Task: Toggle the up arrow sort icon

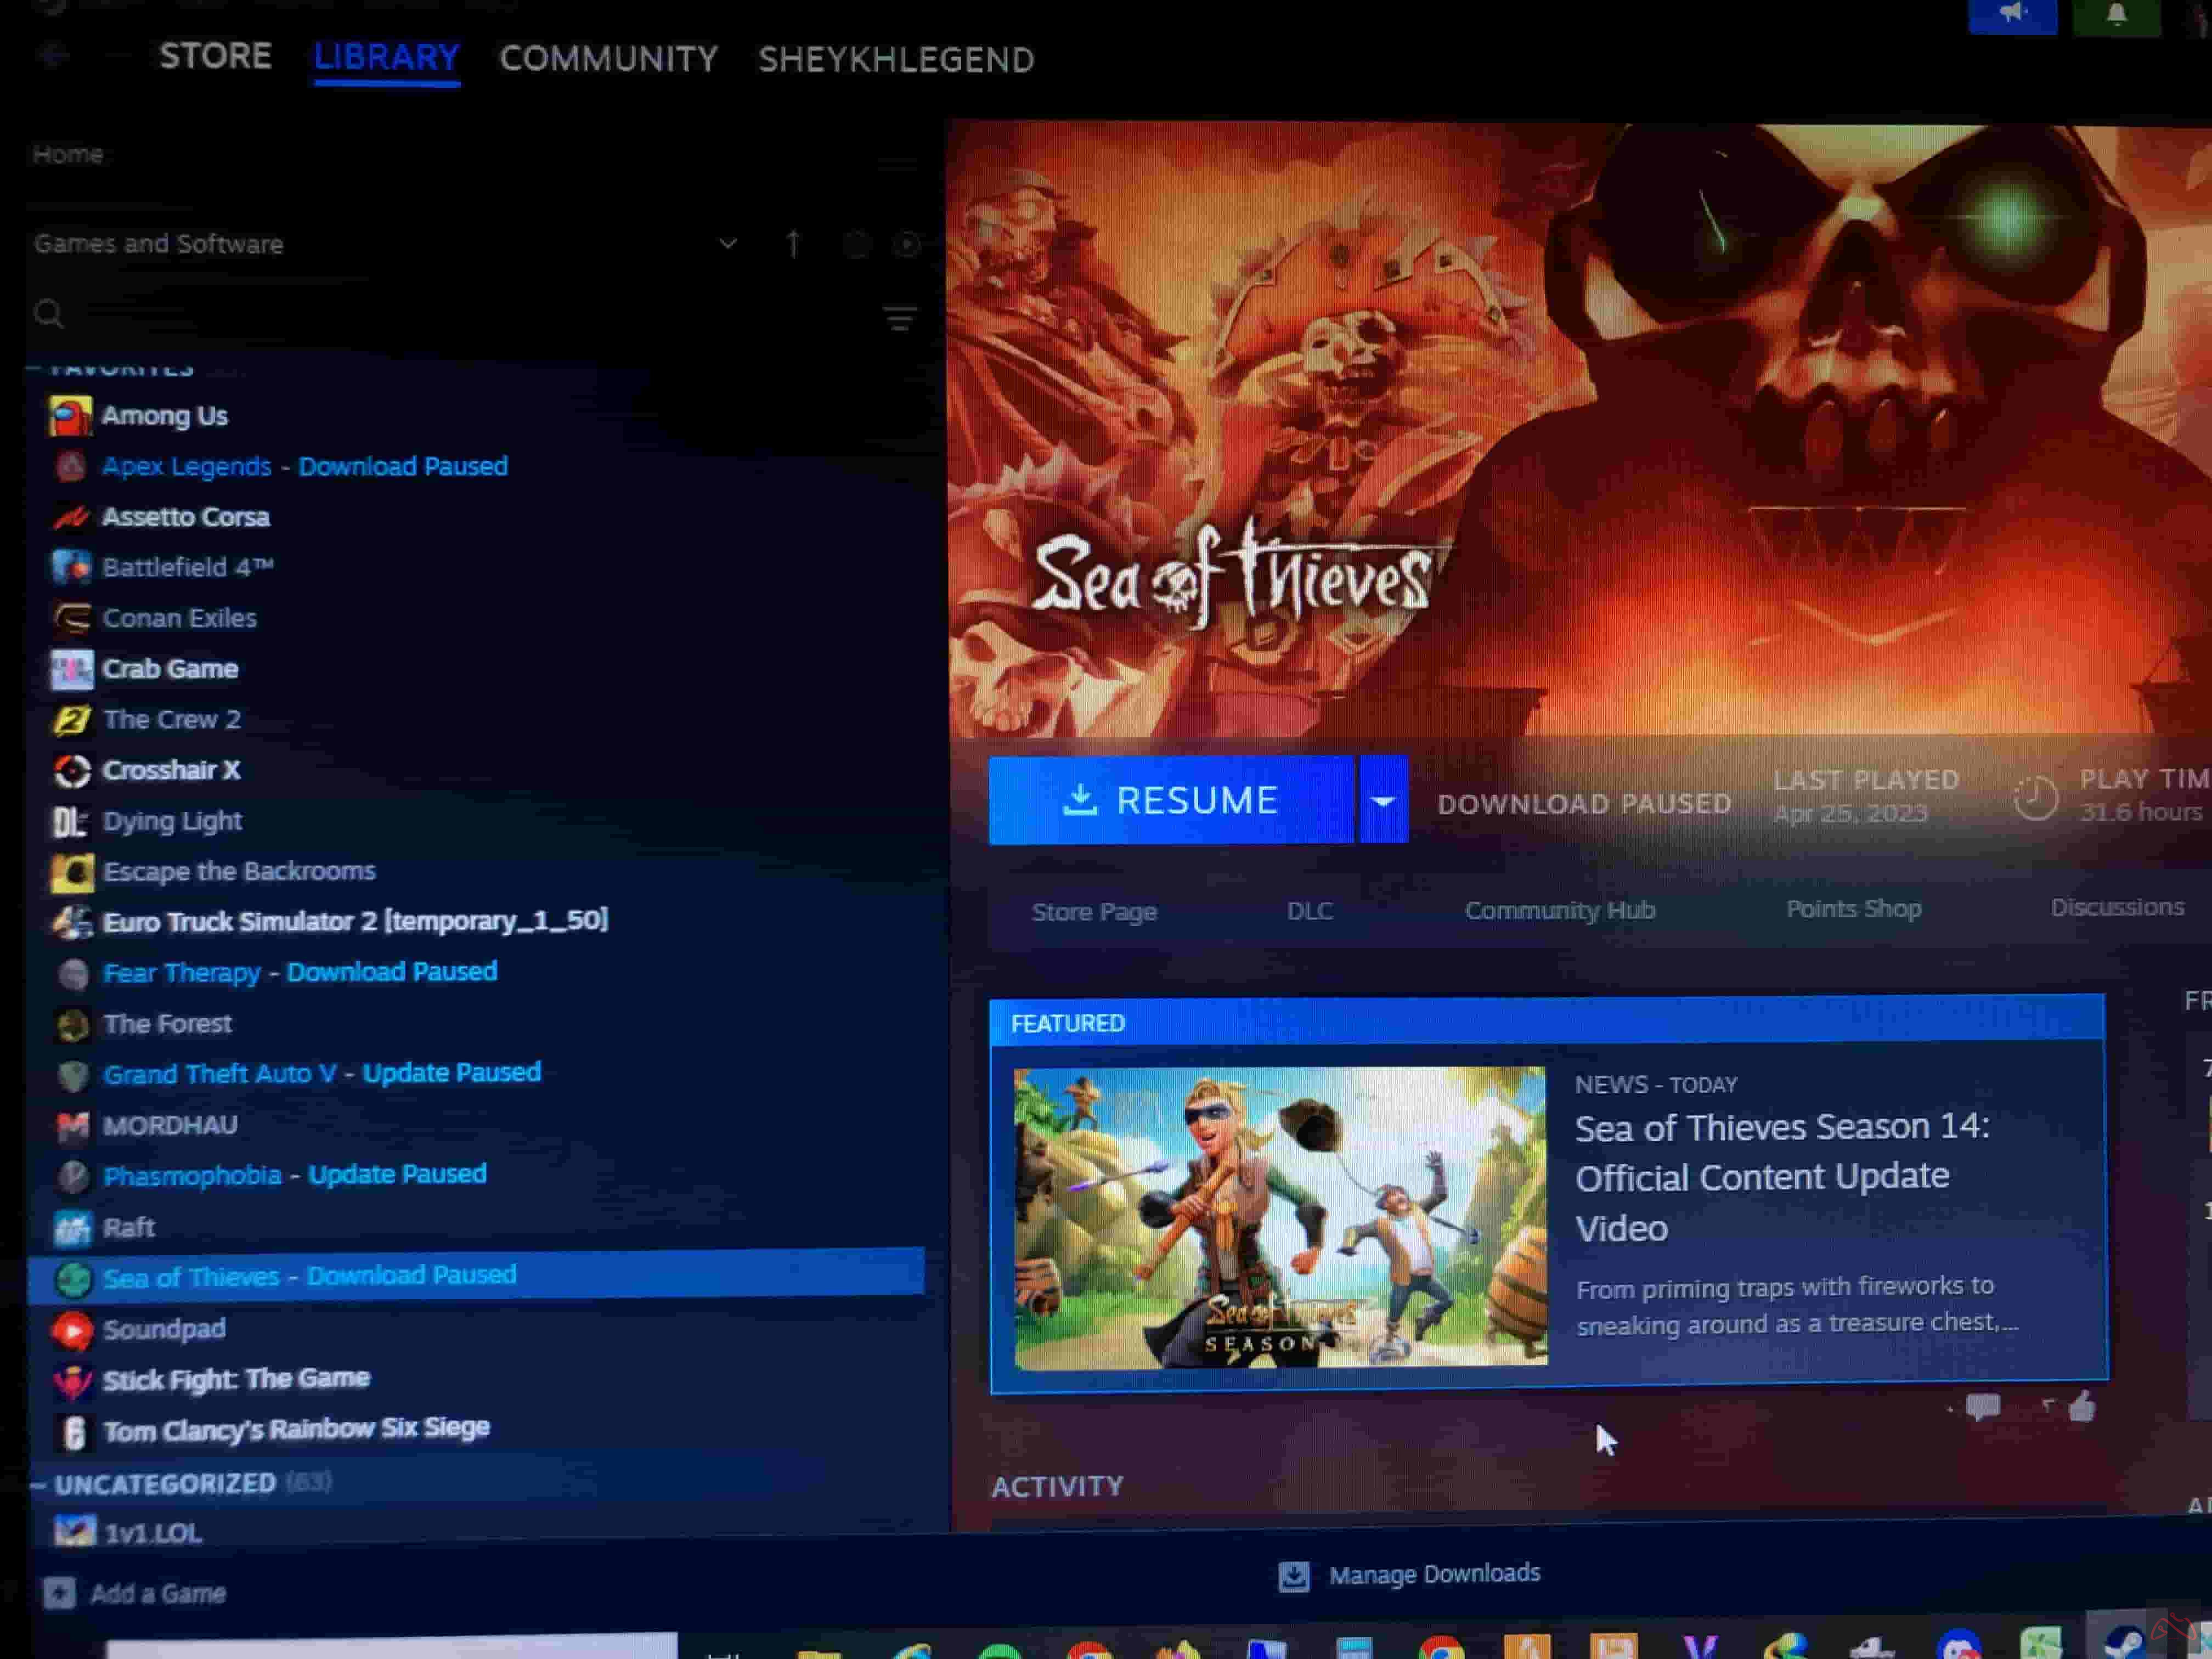Action: point(793,244)
